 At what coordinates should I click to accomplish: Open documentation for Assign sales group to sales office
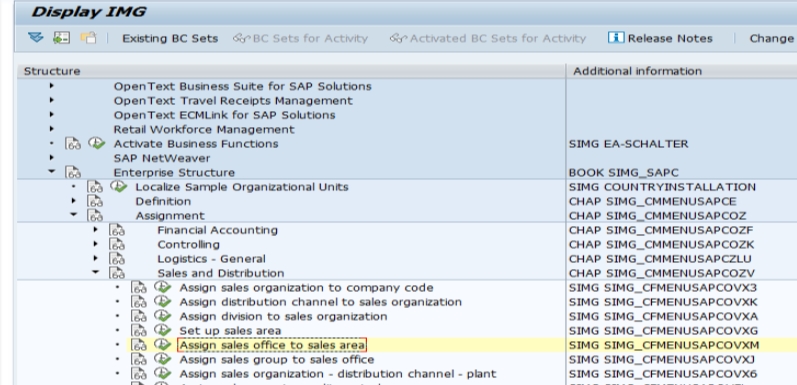[x=139, y=360]
